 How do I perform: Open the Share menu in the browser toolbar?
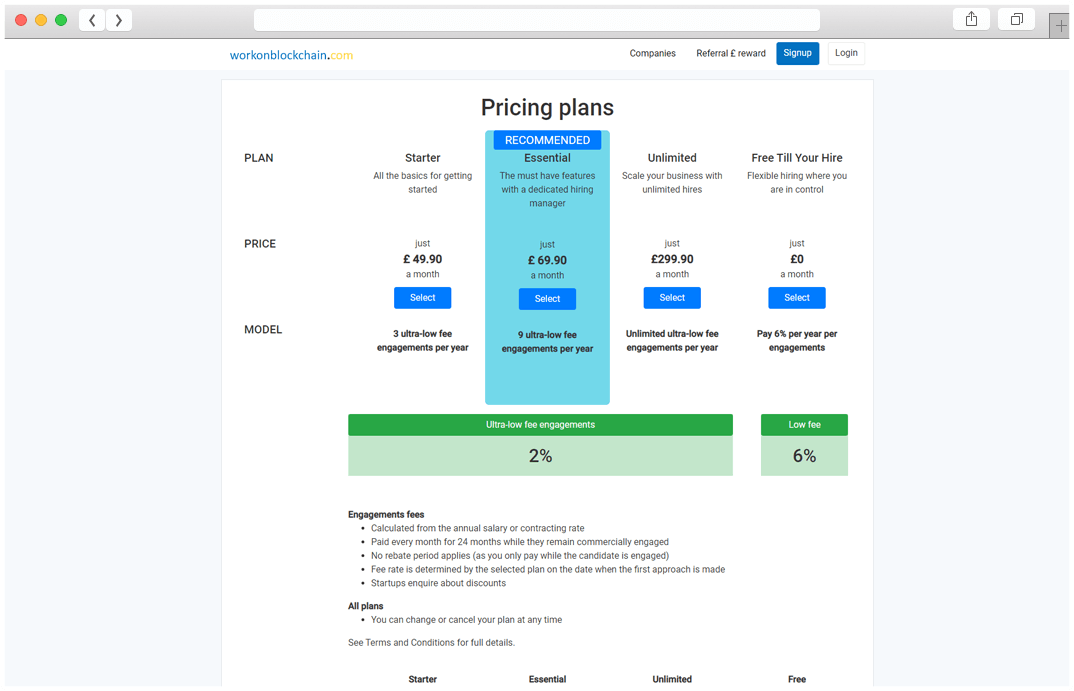coord(970,19)
